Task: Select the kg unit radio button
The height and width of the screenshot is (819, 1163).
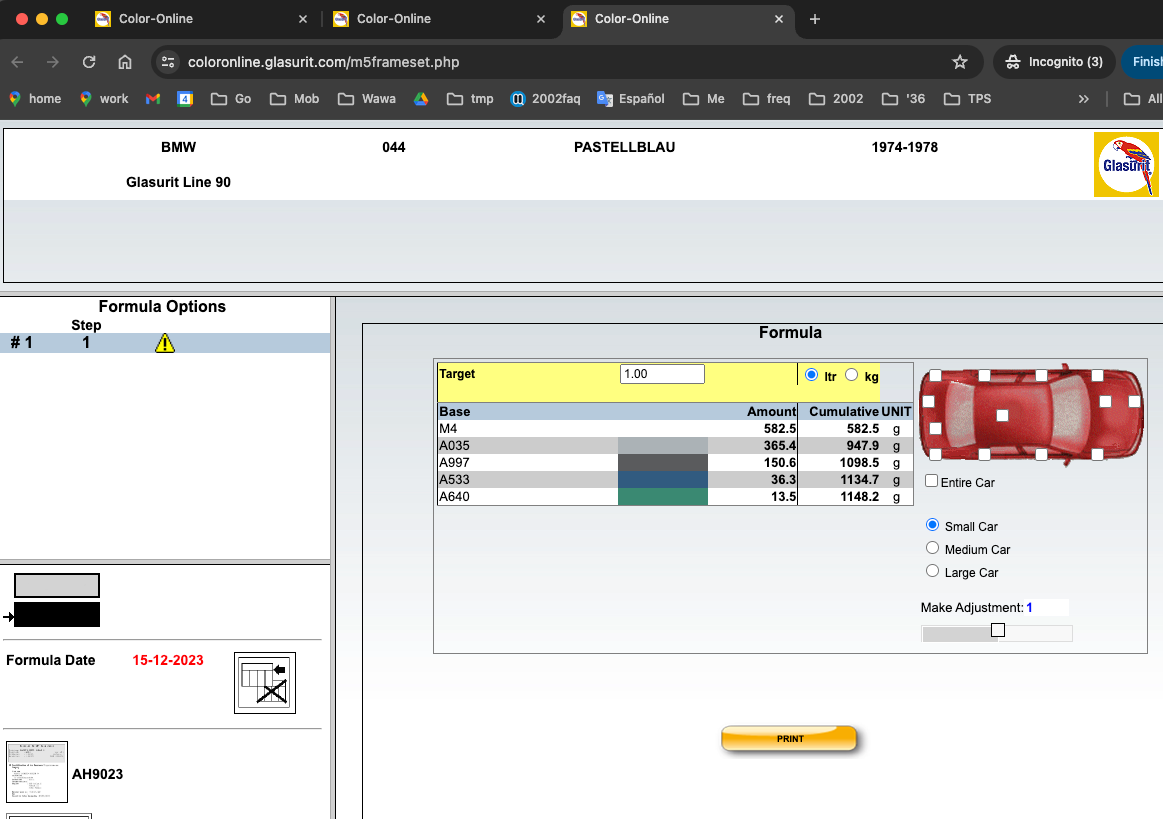Action: pos(852,375)
